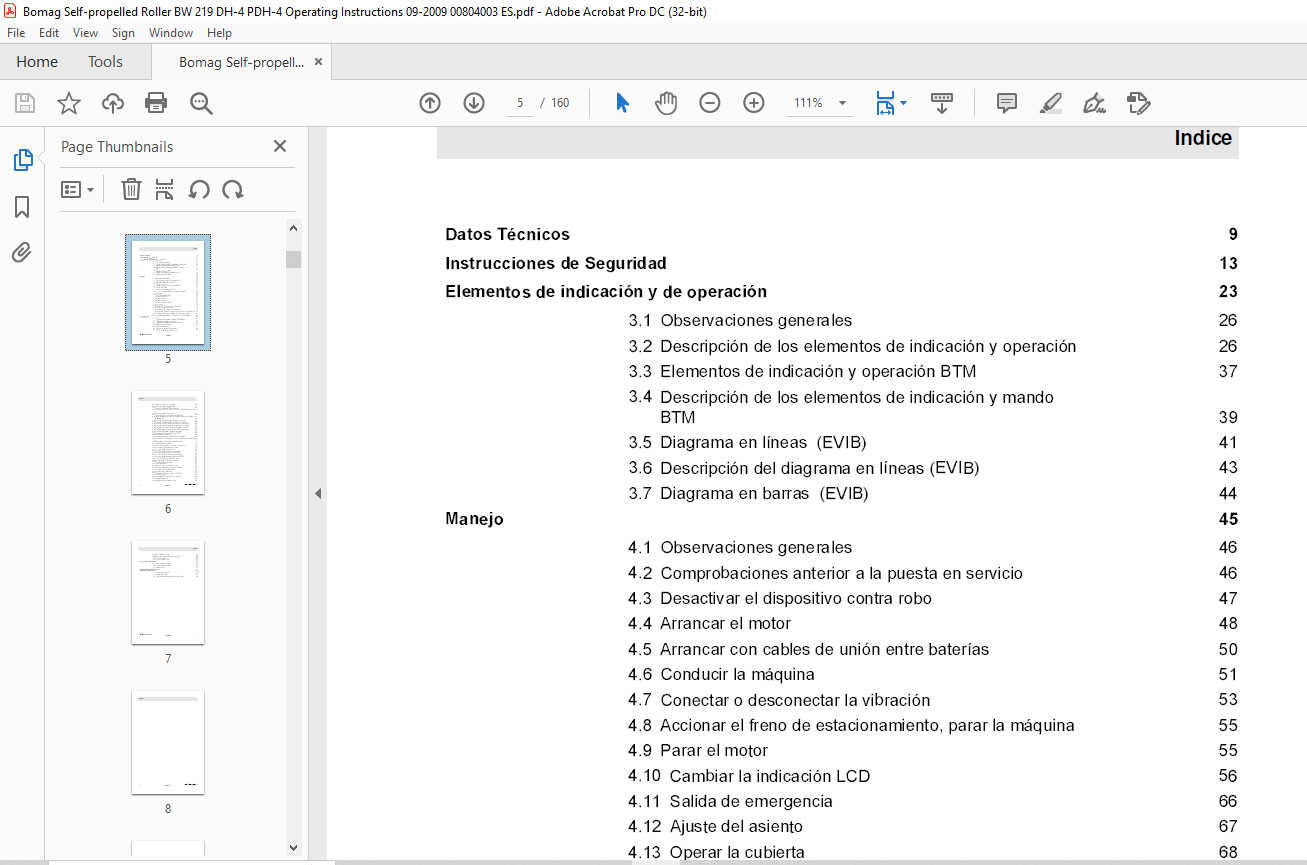Open the Attachments paperclip panel

tap(22, 252)
